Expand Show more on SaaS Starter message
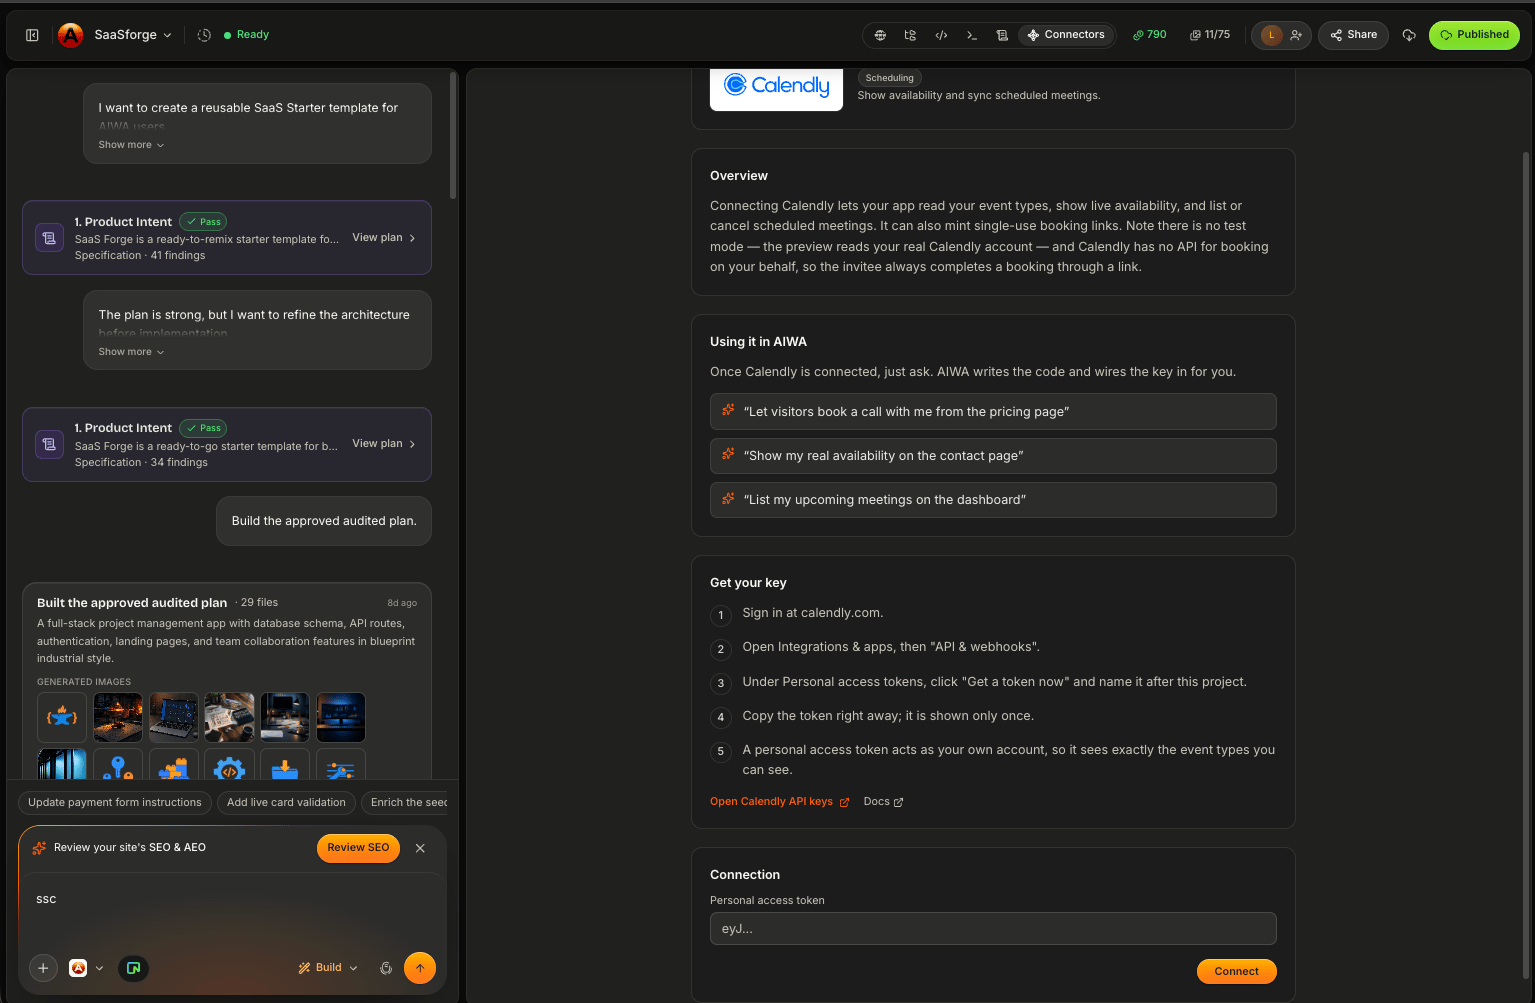 pyautogui.click(x=131, y=145)
